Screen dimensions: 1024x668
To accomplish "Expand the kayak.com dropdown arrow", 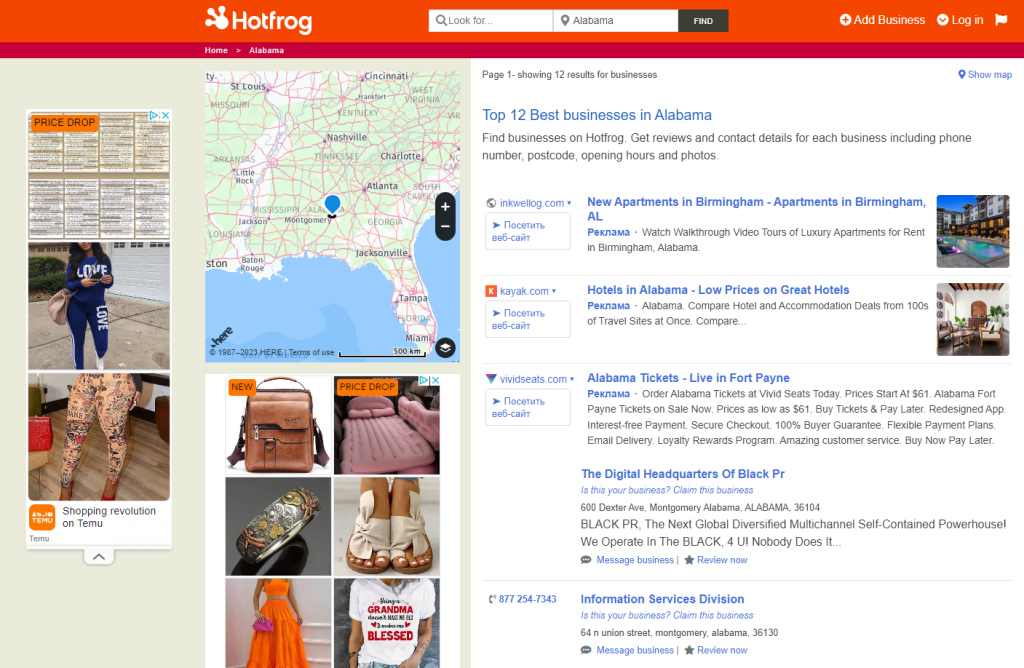I will pos(554,291).
